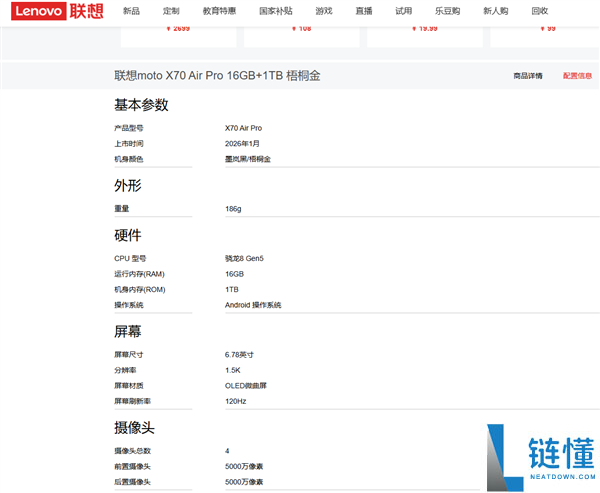
Task: Select the value OLED微曲屏
Action: (x=246, y=385)
